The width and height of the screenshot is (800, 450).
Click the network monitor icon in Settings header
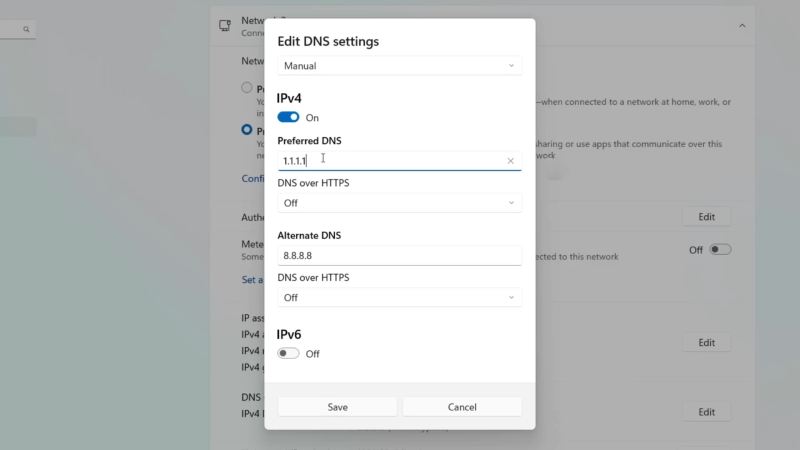pos(225,26)
